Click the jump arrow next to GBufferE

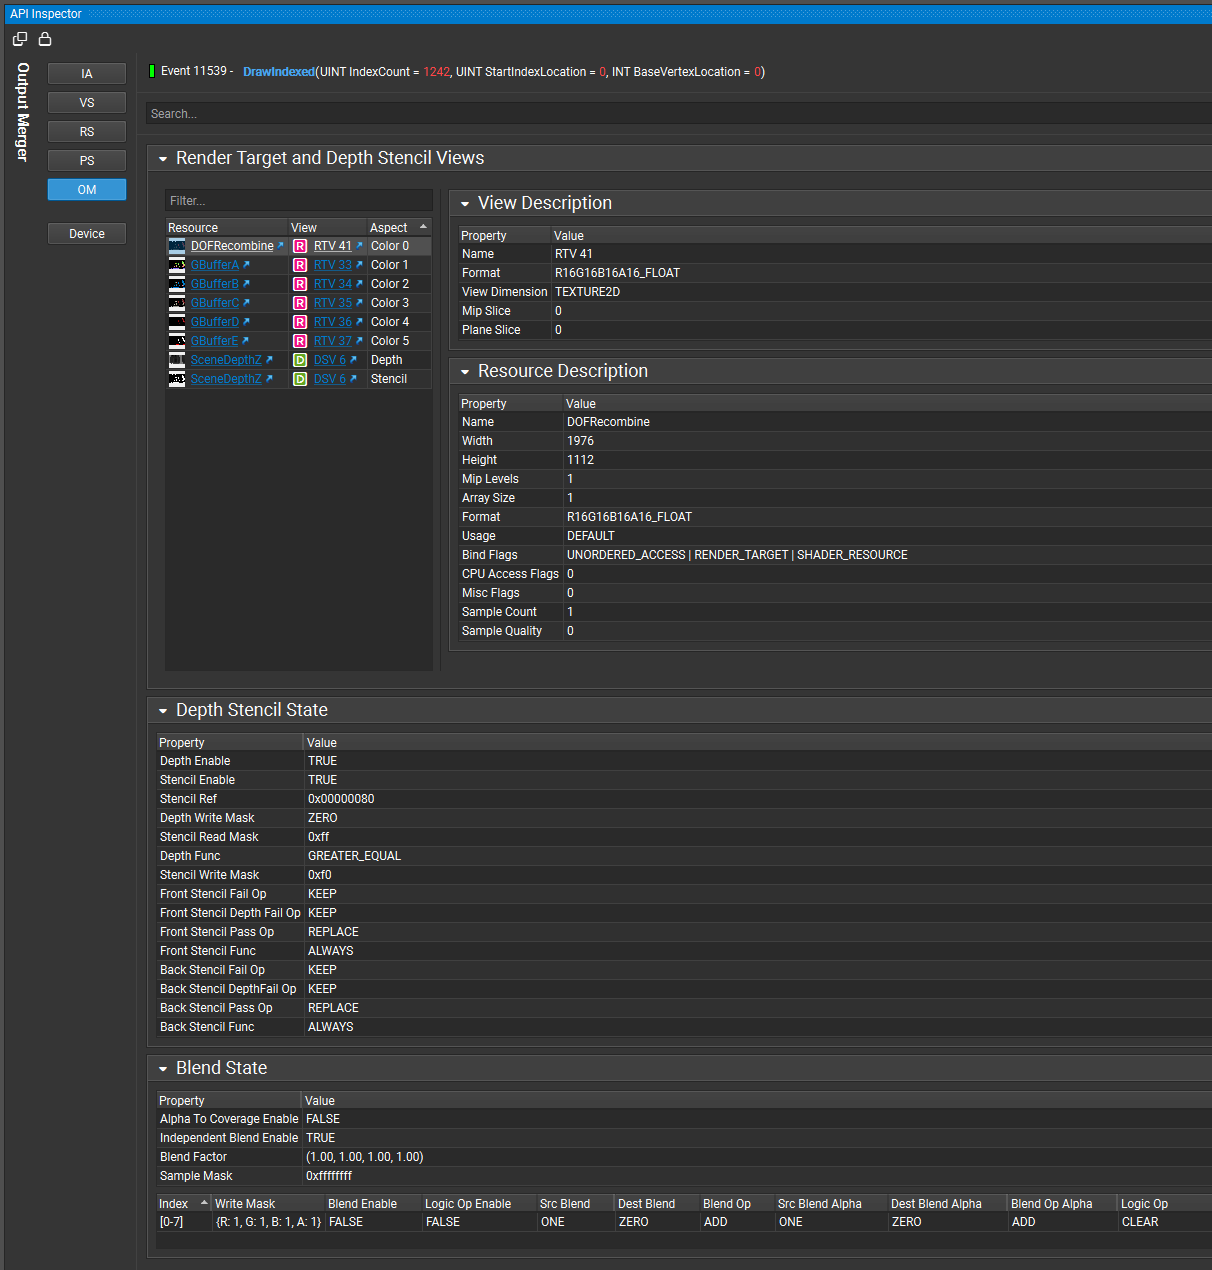click(246, 341)
